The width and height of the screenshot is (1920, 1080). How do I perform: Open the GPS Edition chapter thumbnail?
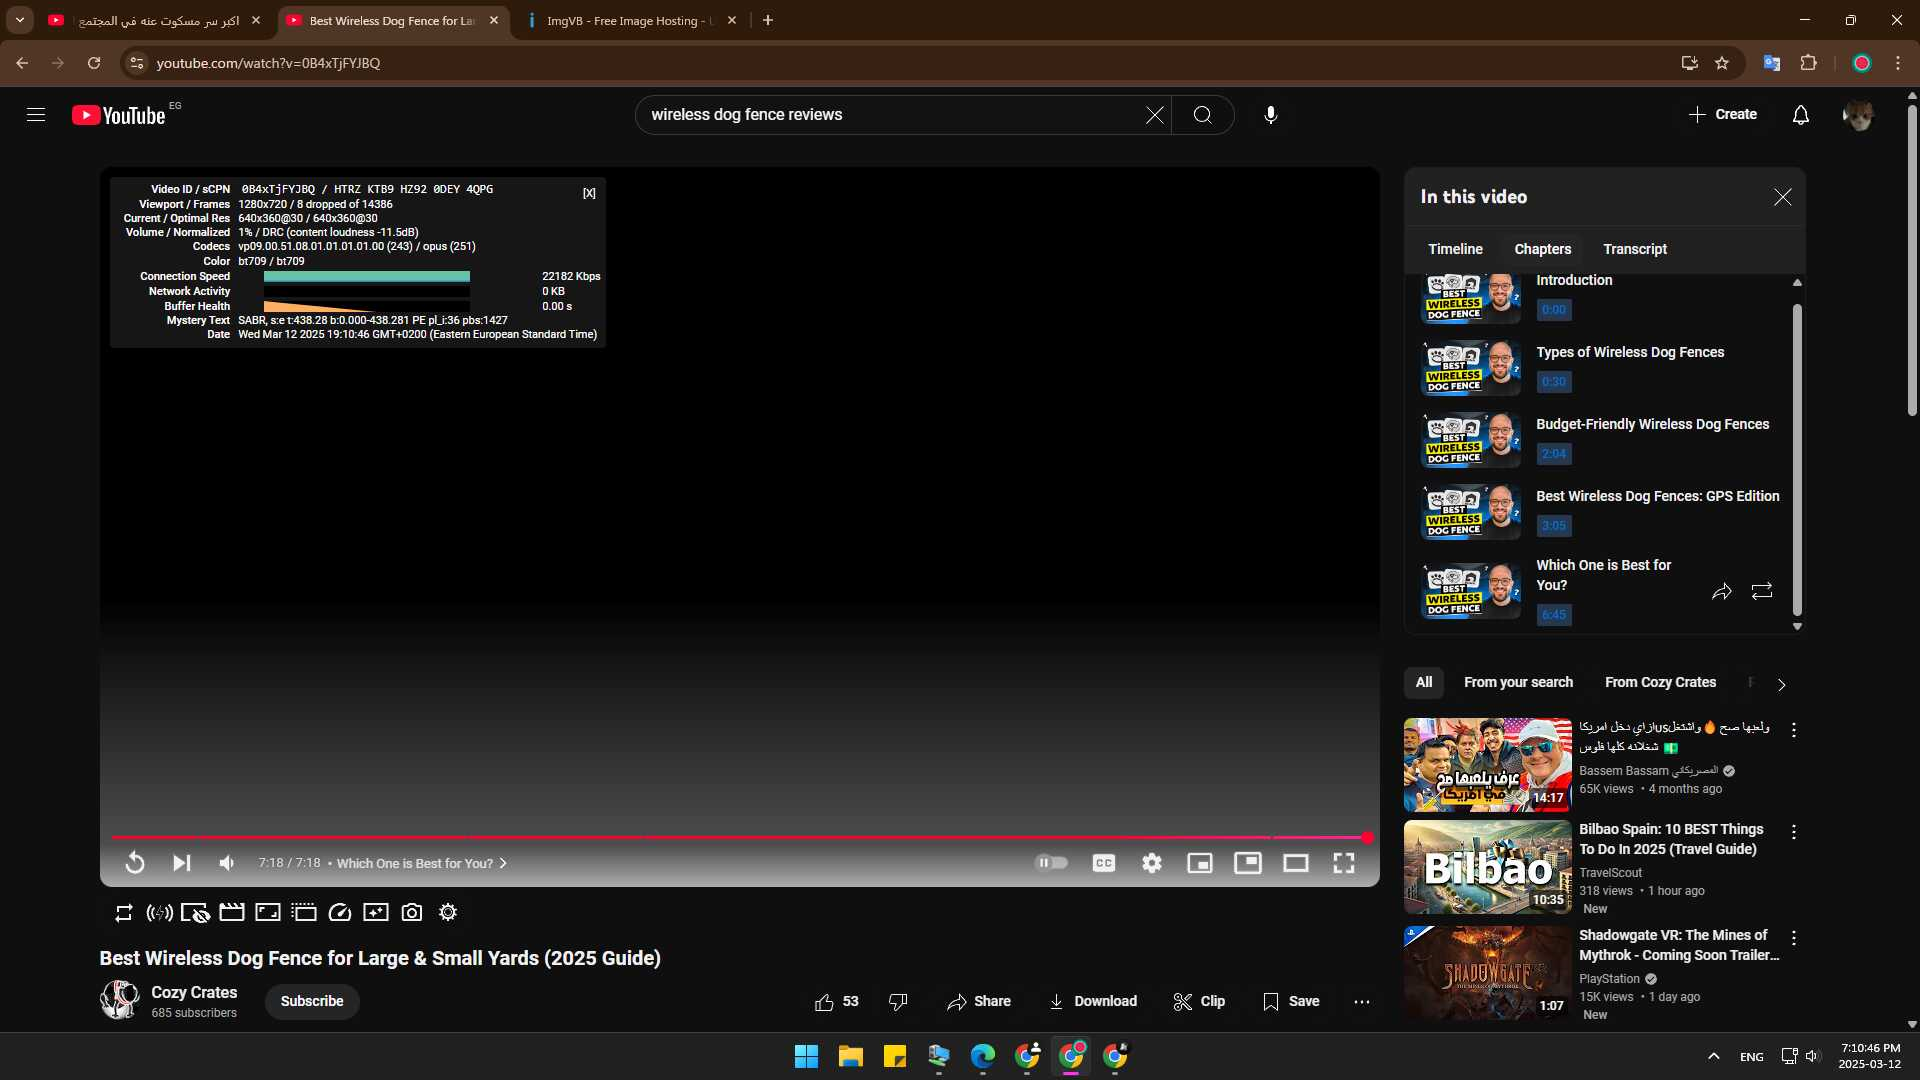pyautogui.click(x=1470, y=513)
